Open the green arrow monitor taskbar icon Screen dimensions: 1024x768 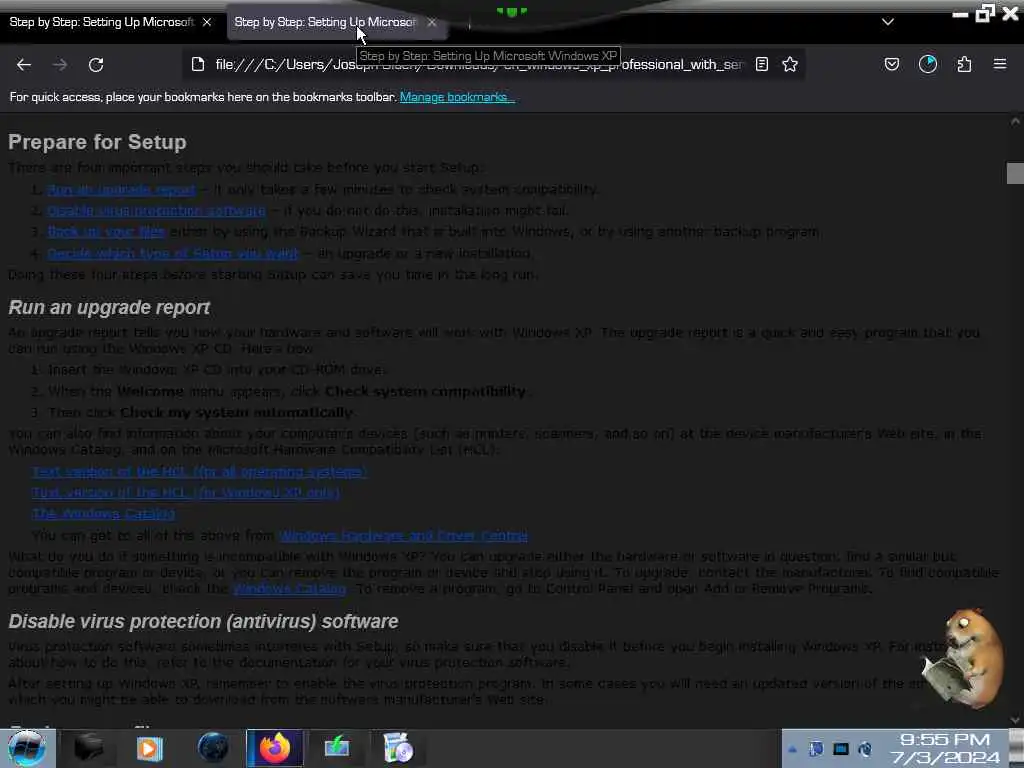coord(337,748)
